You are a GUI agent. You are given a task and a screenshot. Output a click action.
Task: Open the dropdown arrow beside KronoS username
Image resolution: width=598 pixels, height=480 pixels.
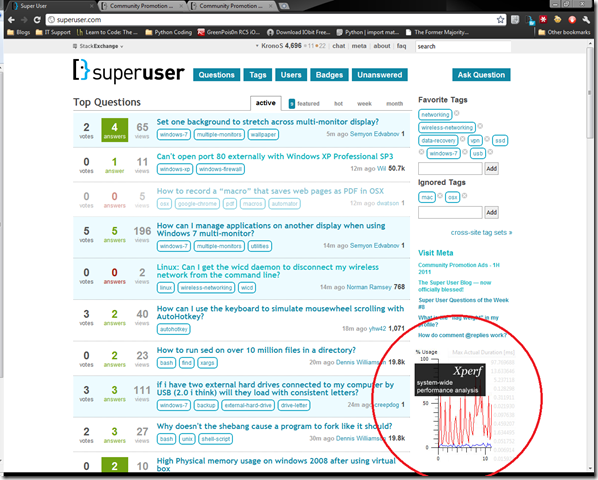(x=257, y=46)
